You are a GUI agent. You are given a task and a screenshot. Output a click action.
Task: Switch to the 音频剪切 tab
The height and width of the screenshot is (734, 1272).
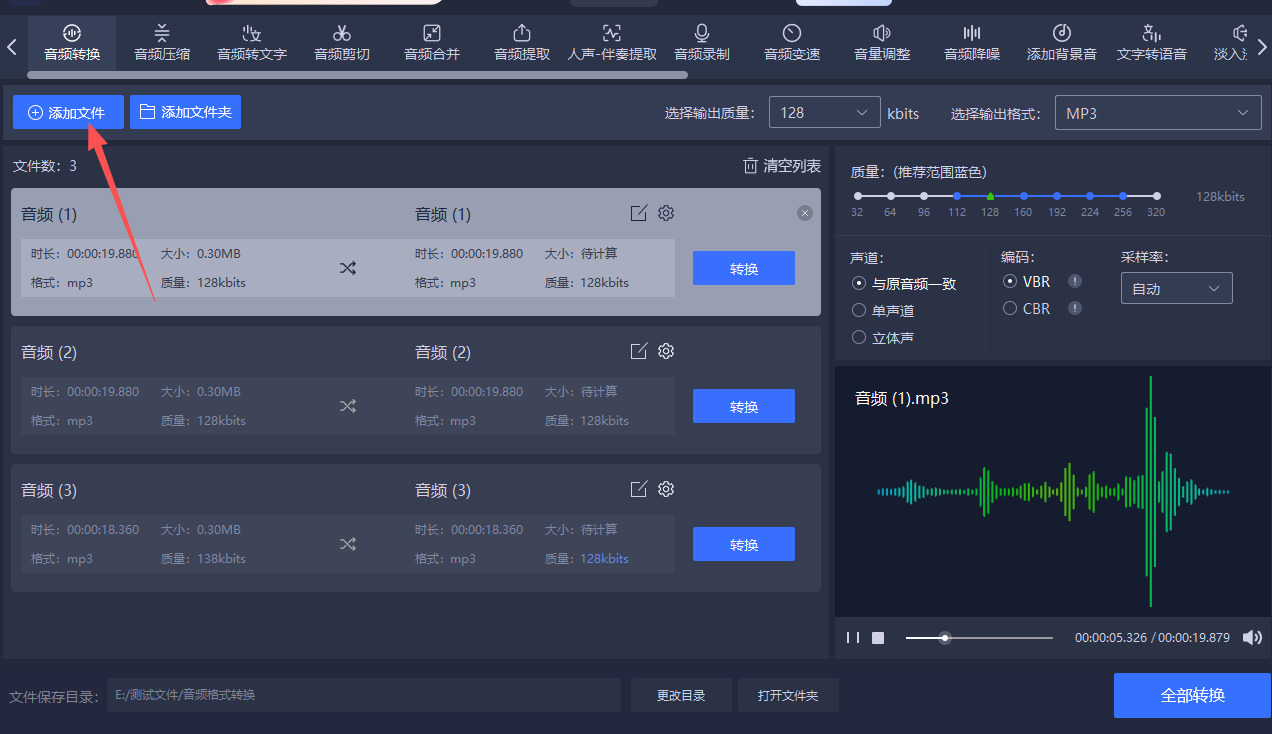click(342, 43)
